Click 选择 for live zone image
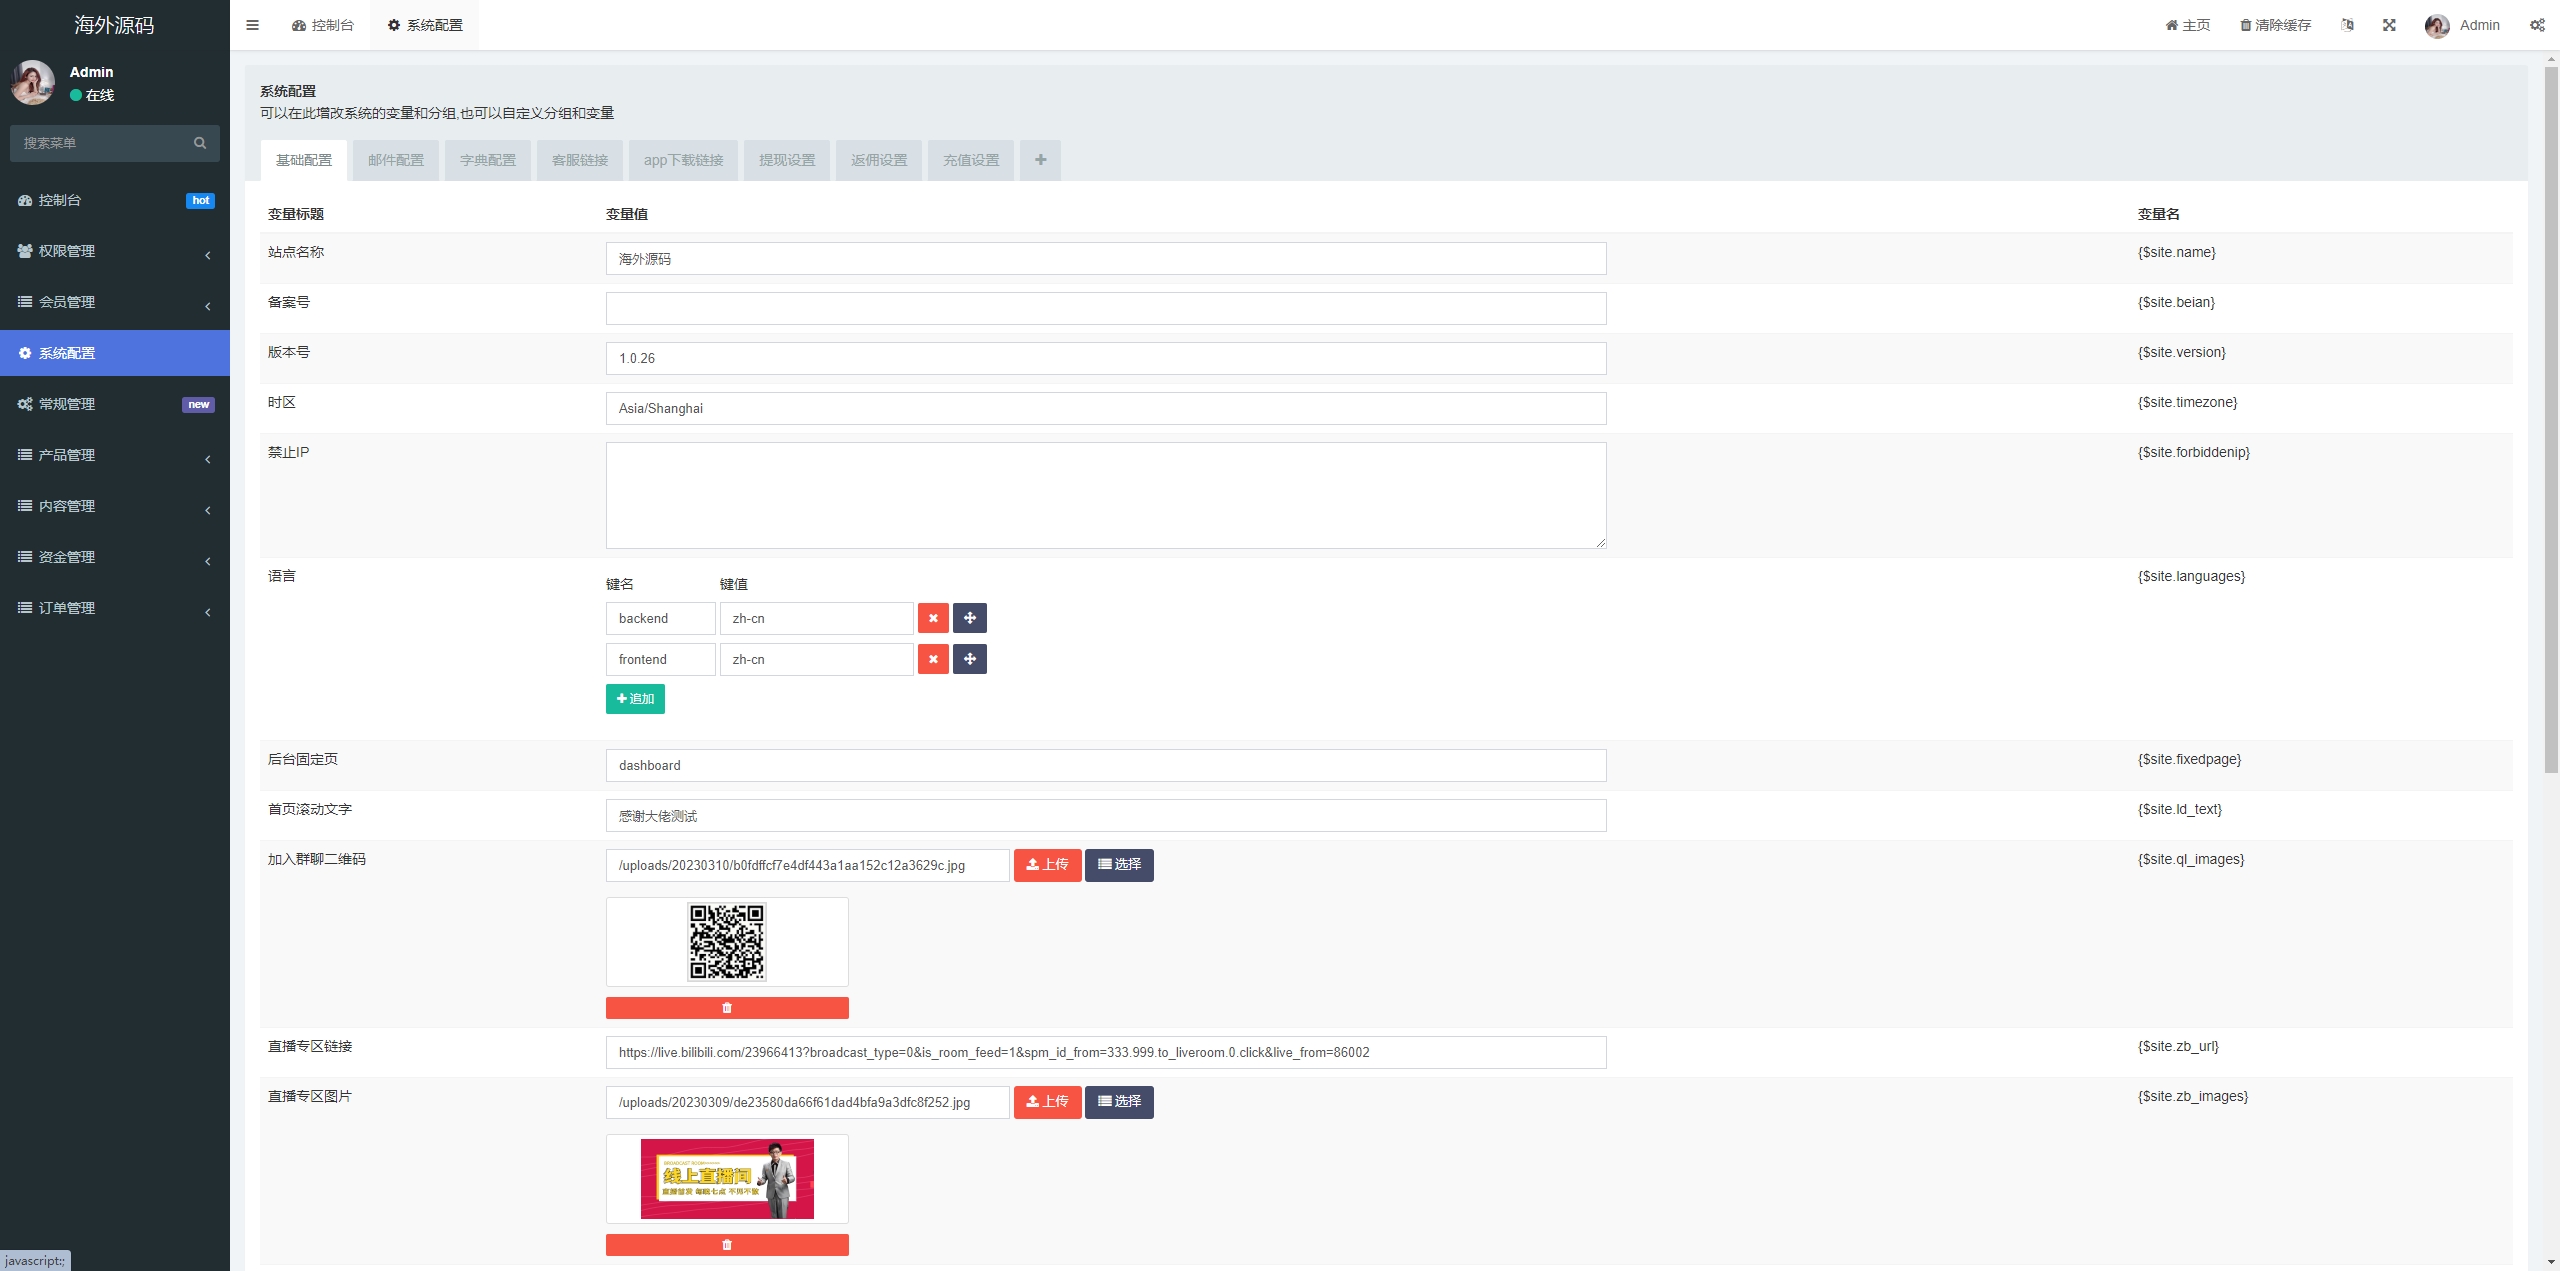The image size is (2560, 1271). tap(1118, 1102)
